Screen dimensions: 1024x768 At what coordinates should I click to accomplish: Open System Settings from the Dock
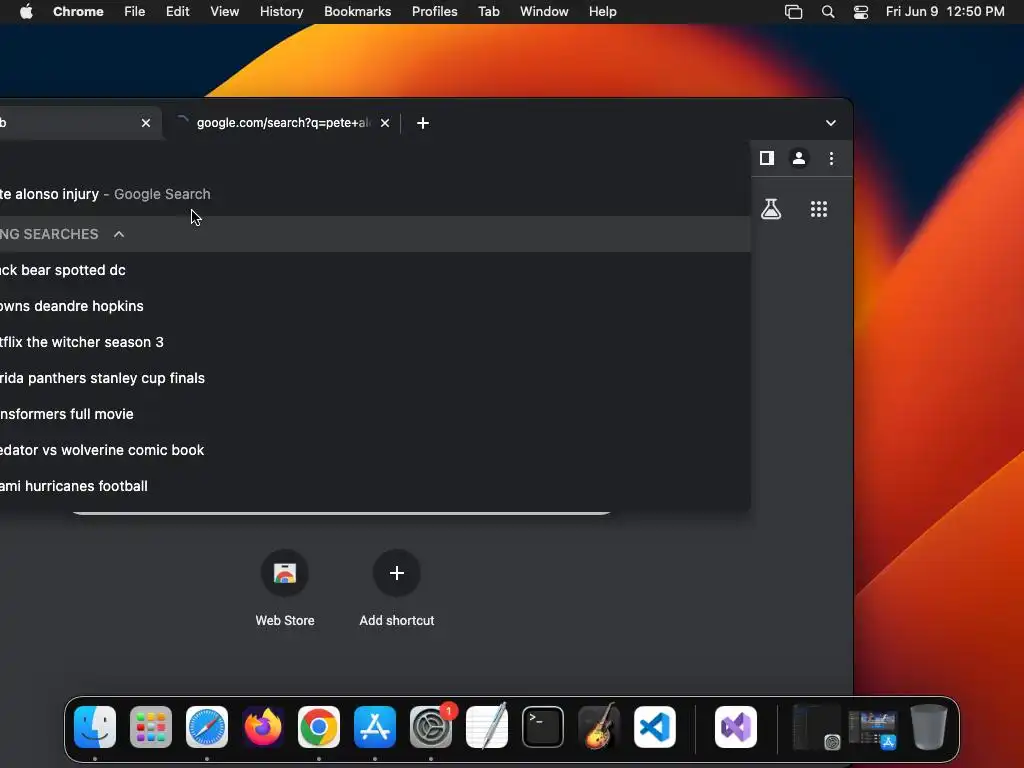click(x=431, y=727)
